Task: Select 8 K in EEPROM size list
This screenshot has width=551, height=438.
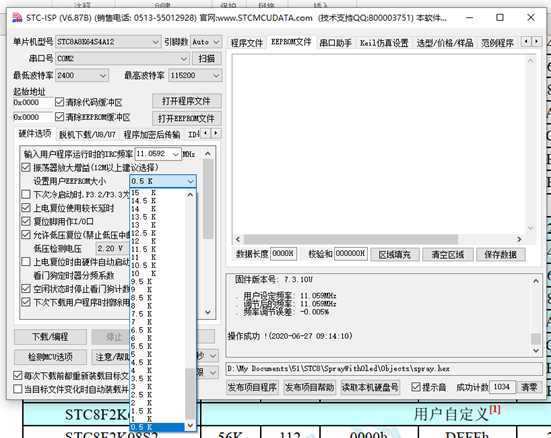Action: pos(157,306)
